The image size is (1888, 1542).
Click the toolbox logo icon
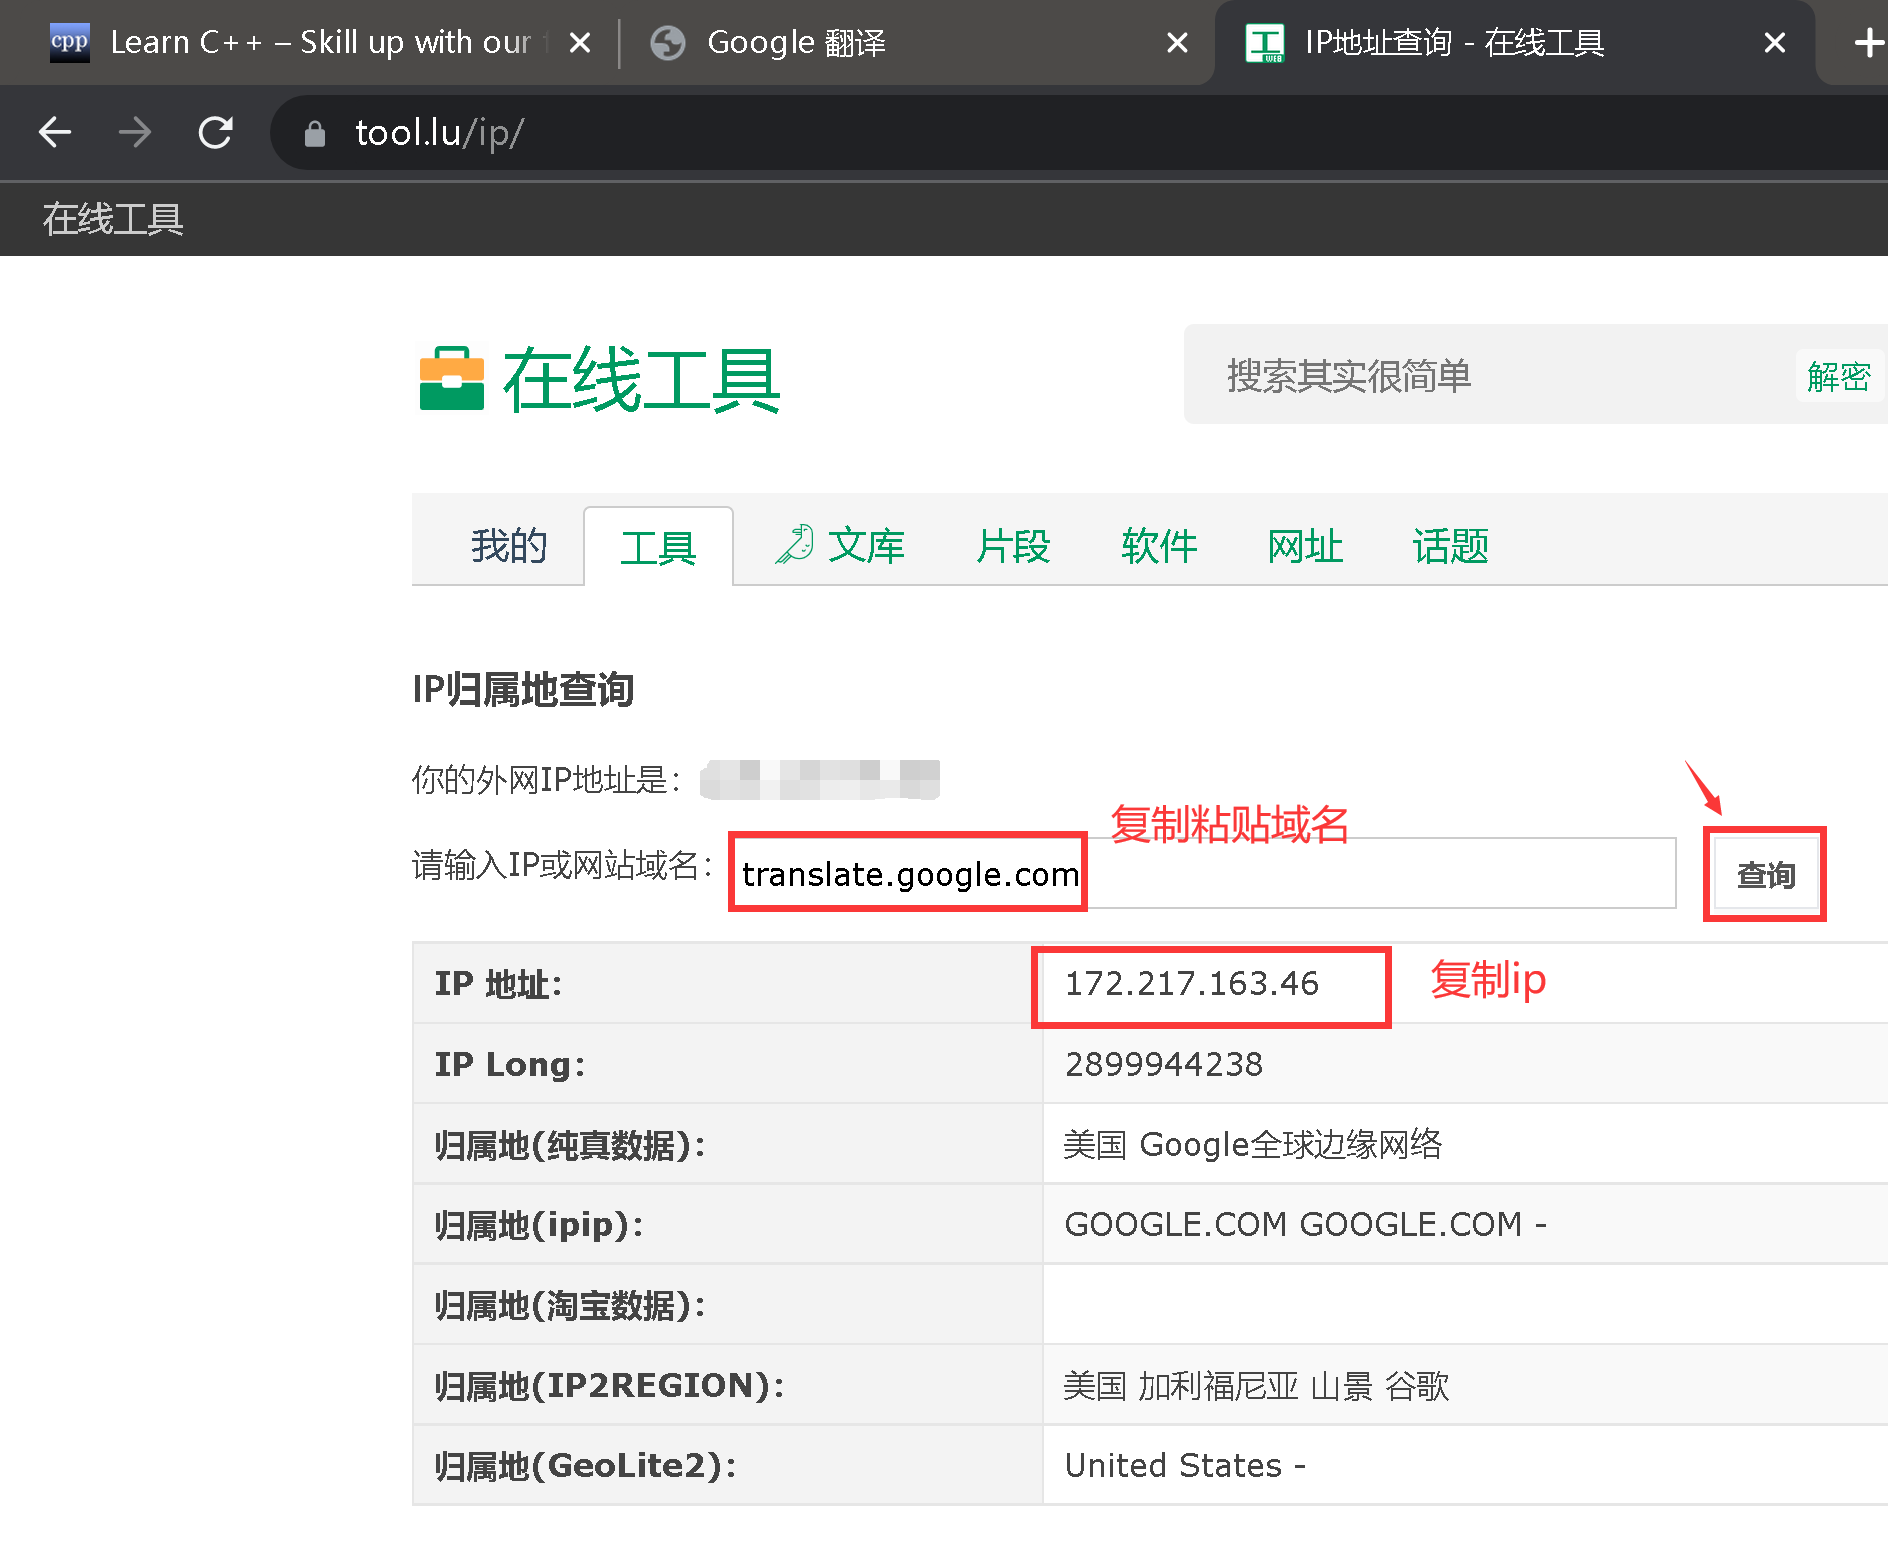452,379
